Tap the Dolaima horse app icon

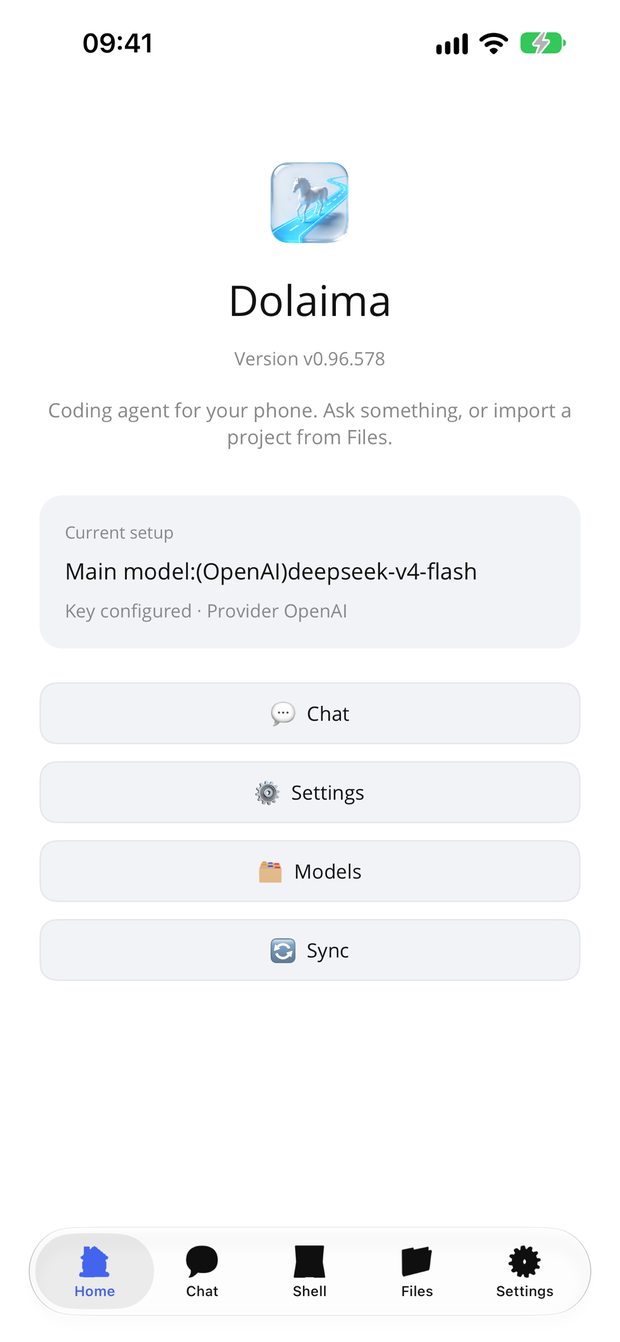[310, 203]
